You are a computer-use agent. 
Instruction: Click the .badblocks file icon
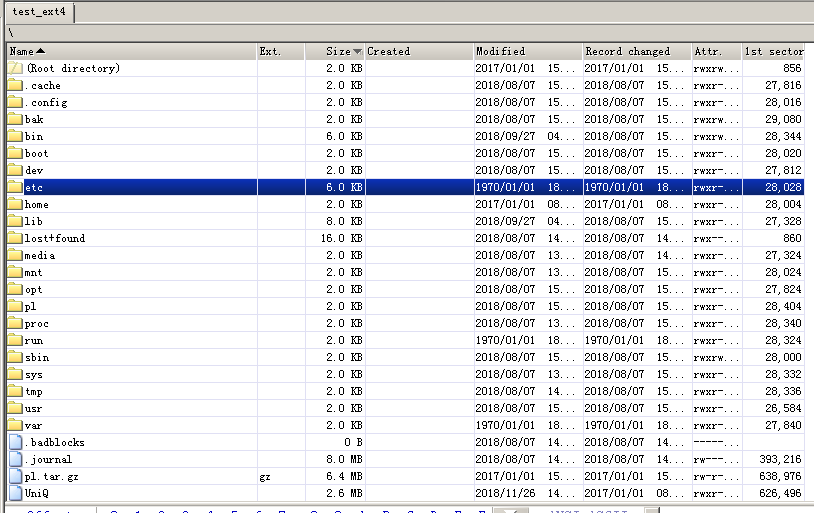(x=15, y=442)
